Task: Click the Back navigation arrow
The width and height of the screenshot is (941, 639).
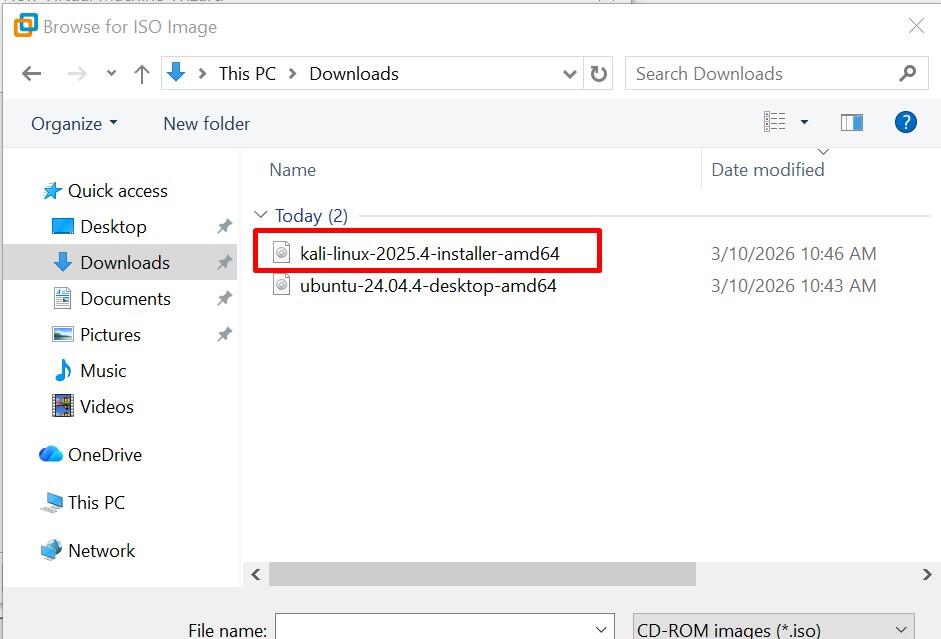Action: [x=31, y=74]
